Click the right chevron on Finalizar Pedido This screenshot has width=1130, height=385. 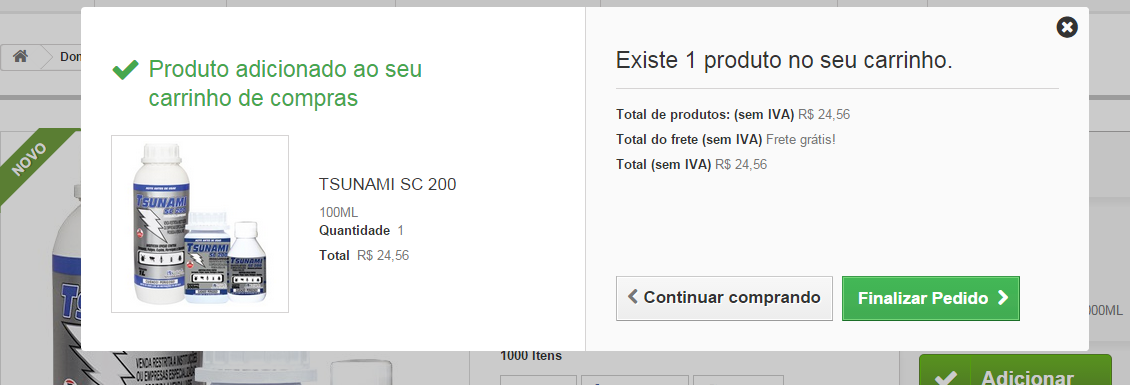click(1002, 298)
